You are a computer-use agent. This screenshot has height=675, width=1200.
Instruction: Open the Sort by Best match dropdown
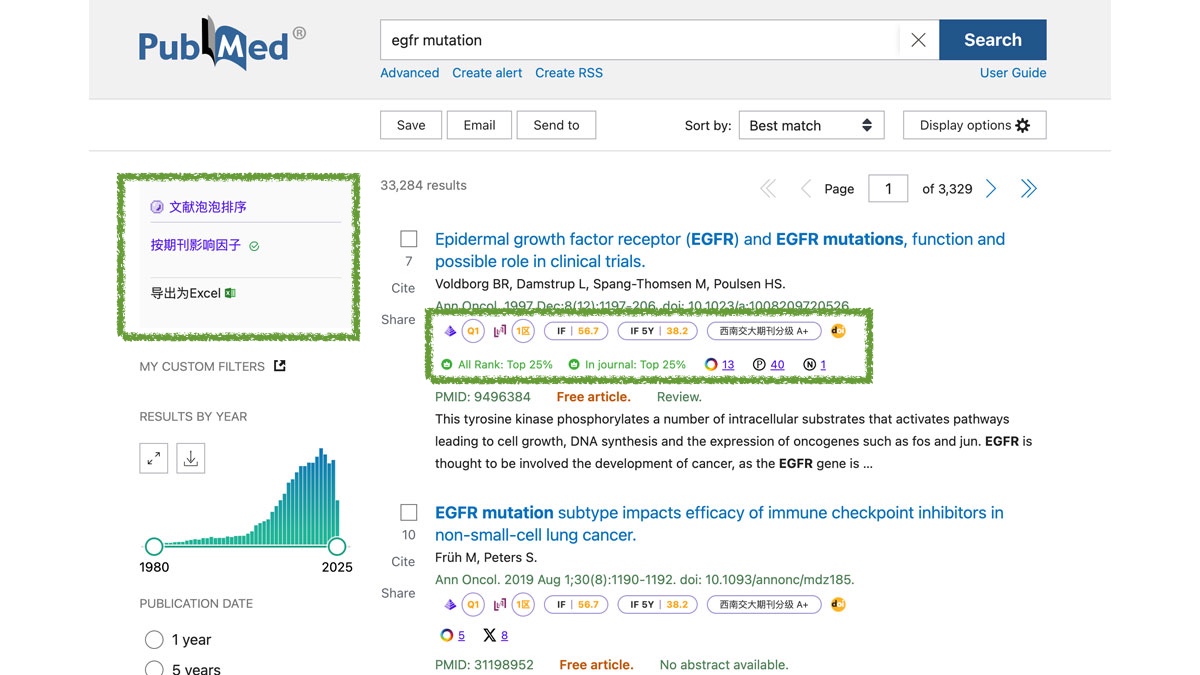click(811, 125)
